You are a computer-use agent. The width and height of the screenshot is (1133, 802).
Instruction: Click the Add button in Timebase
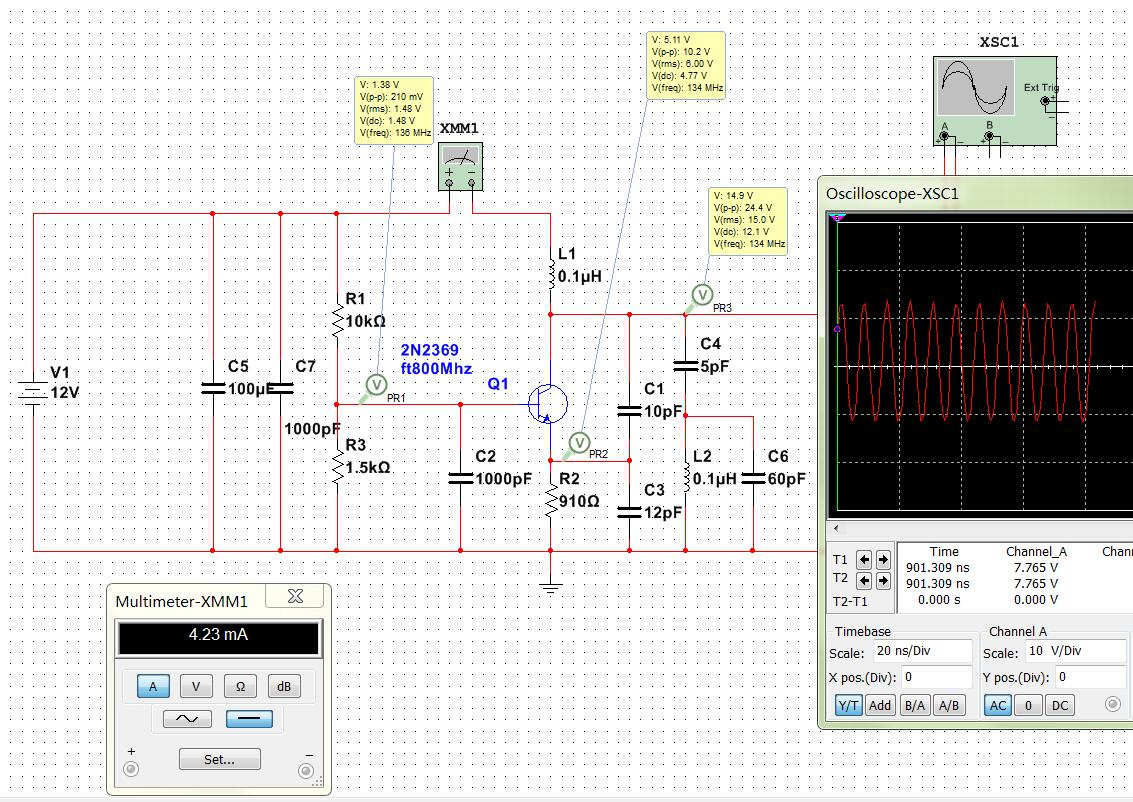click(x=880, y=705)
